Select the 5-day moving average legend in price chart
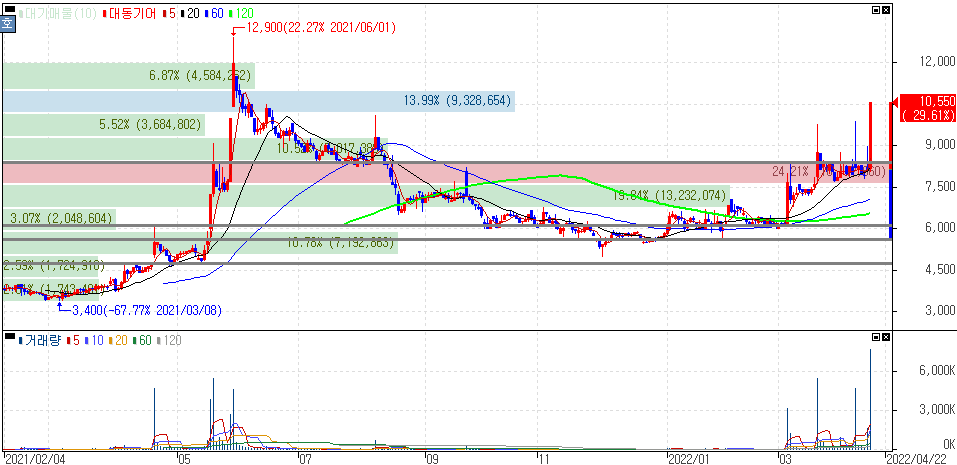957x465 pixels. tap(167, 13)
